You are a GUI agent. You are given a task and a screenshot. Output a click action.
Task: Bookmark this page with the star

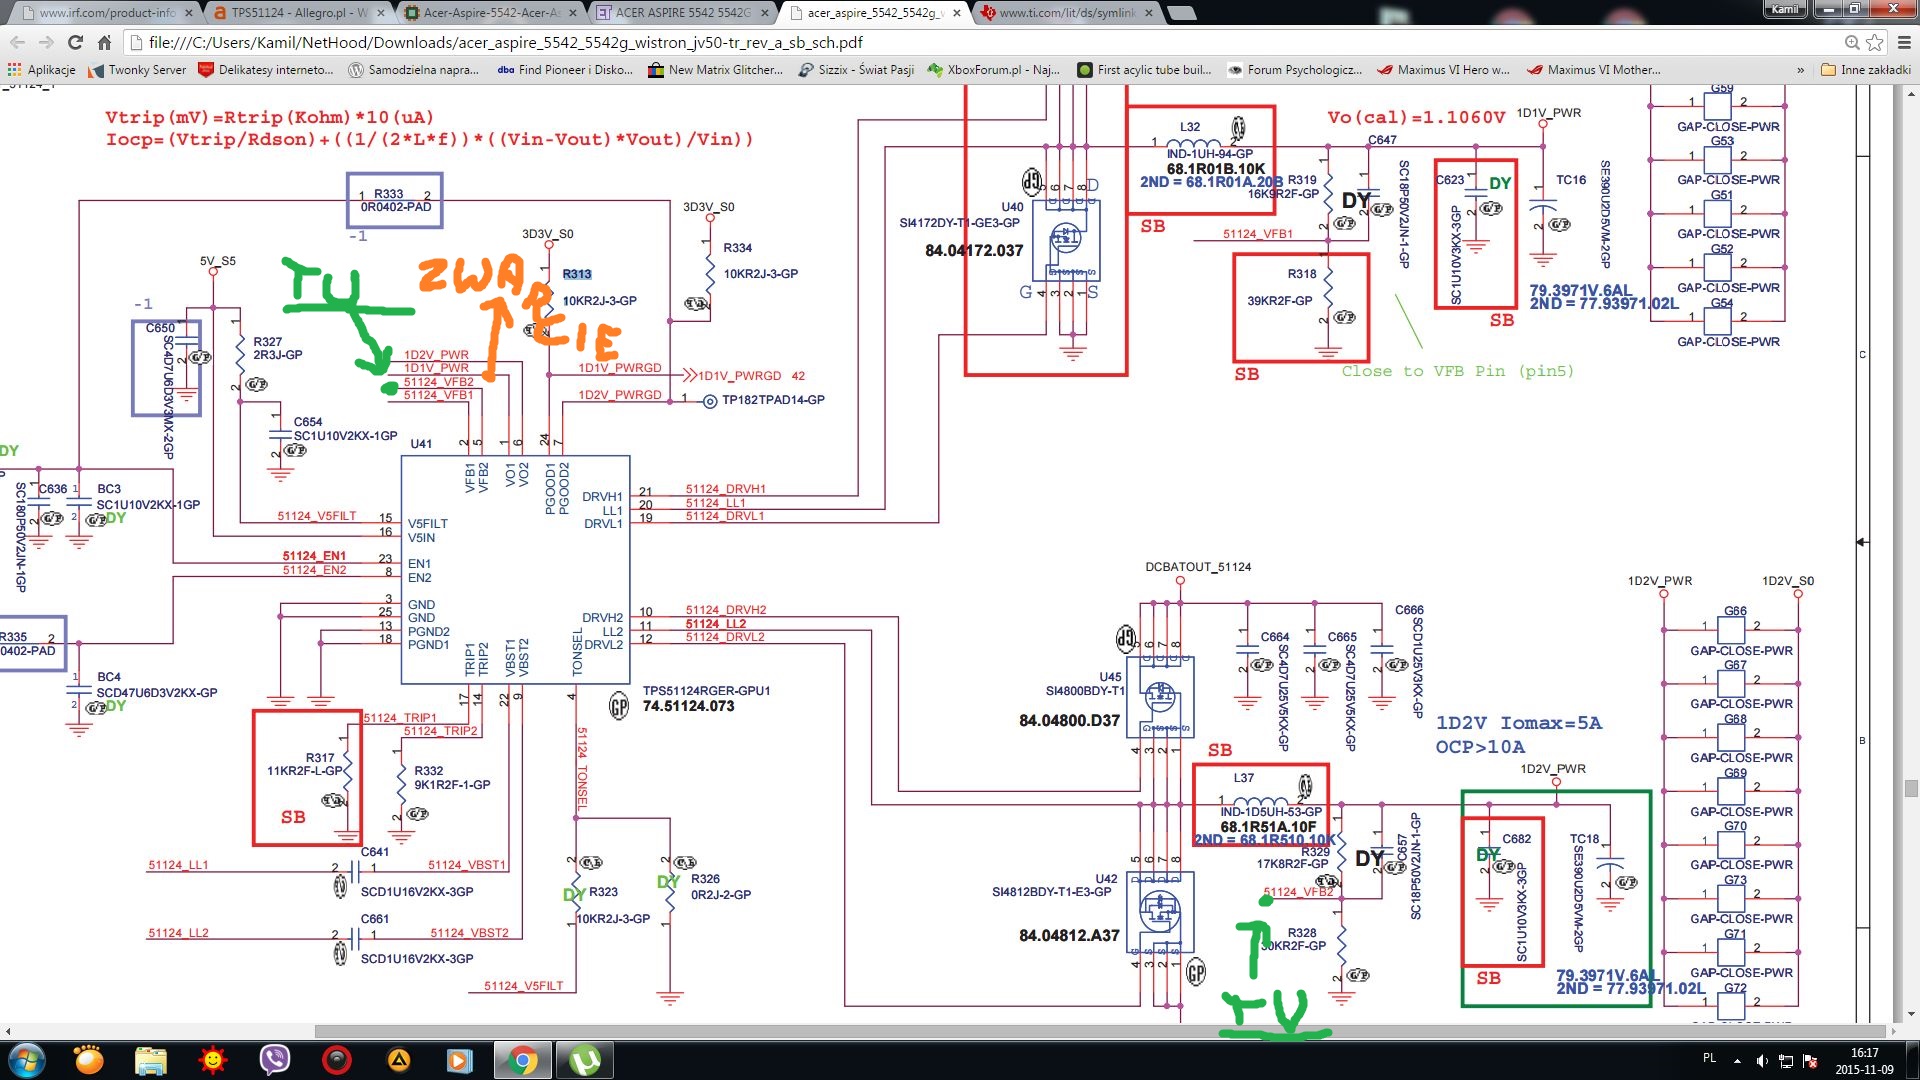pos(1875,42)
